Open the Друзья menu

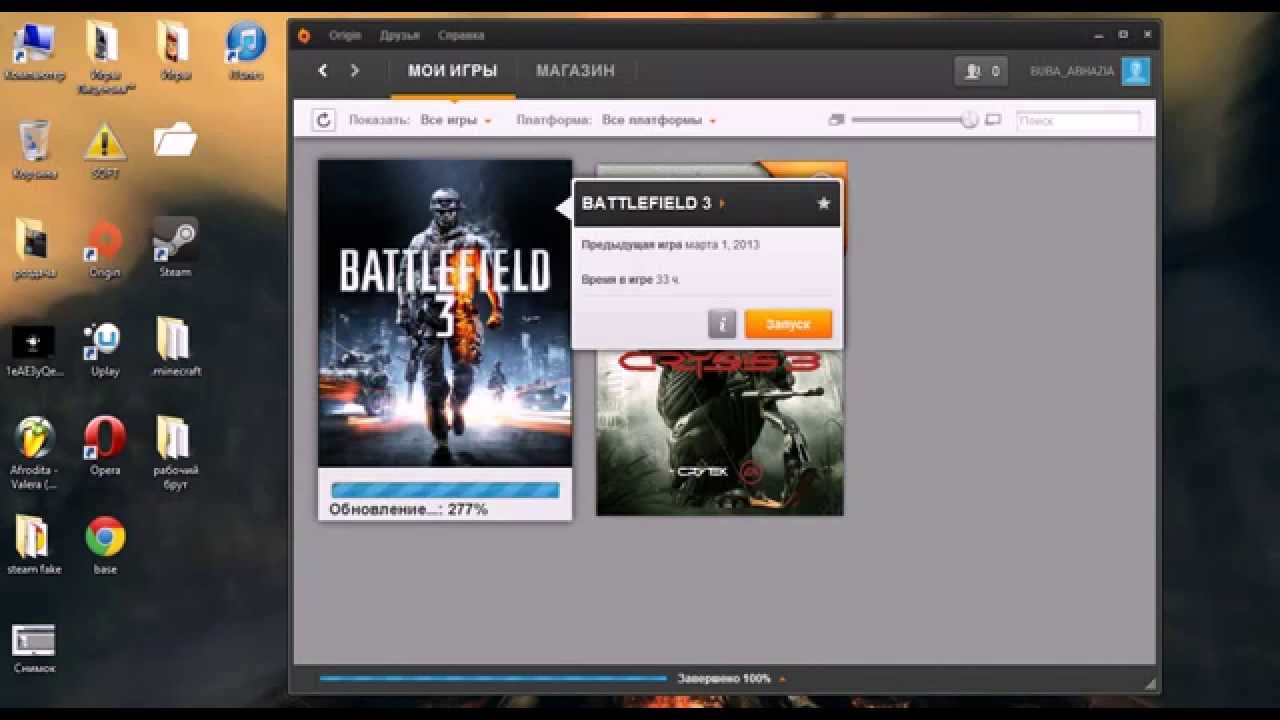399,35
